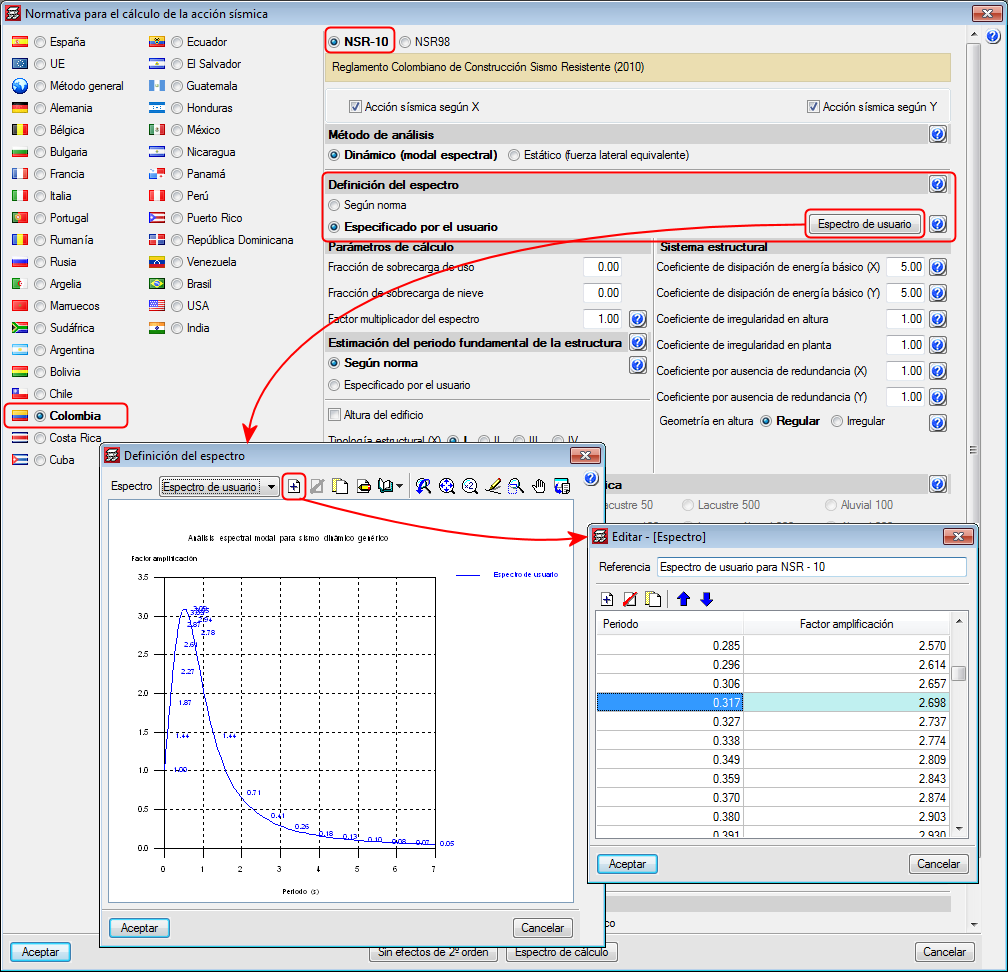Click the Espectro de usuario button
Viewport: 1008px width, 972px height.
point(864,224)
